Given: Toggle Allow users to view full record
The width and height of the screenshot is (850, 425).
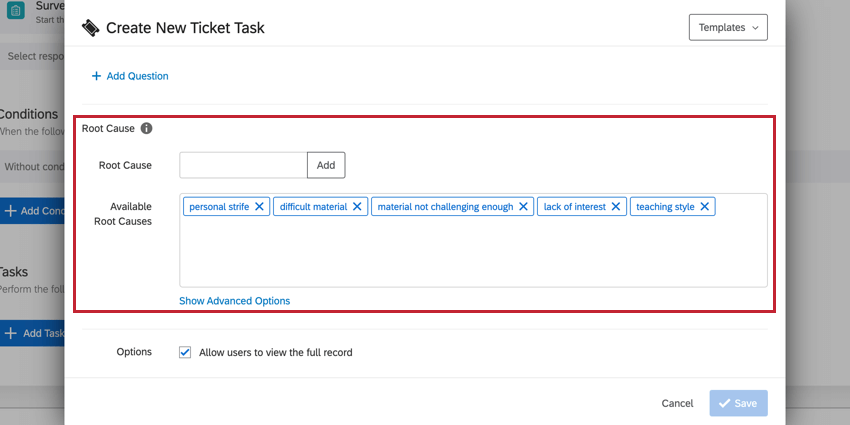Looking at the screenshot, I should 184,352.
